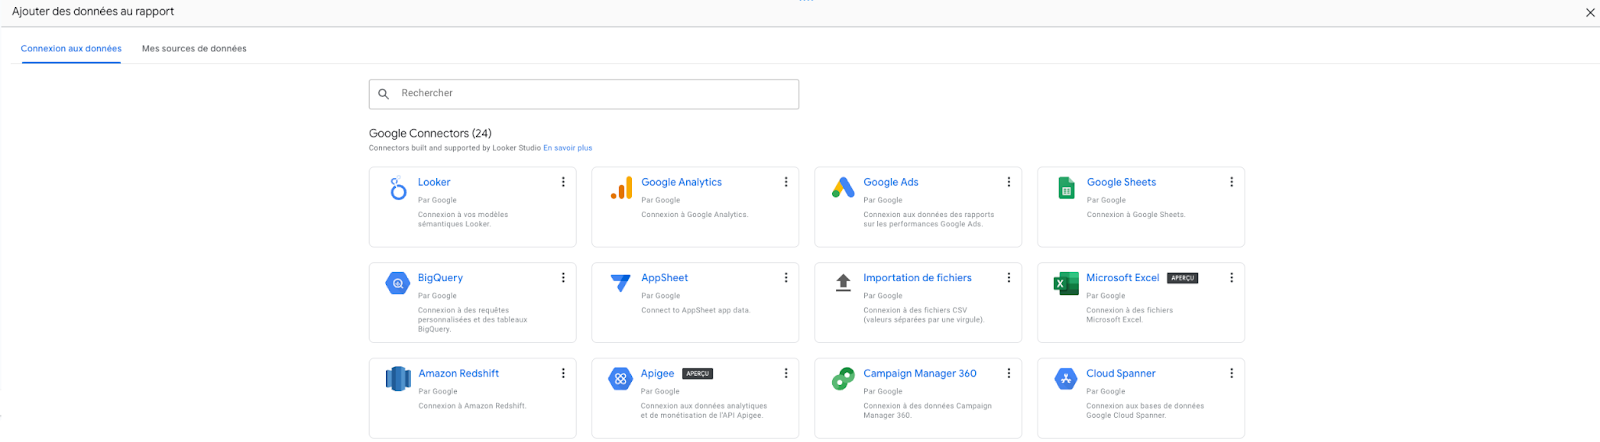Open the Google Sheets card three-dot menu
1600x442 pixels.
click(x=1232, y=182)
